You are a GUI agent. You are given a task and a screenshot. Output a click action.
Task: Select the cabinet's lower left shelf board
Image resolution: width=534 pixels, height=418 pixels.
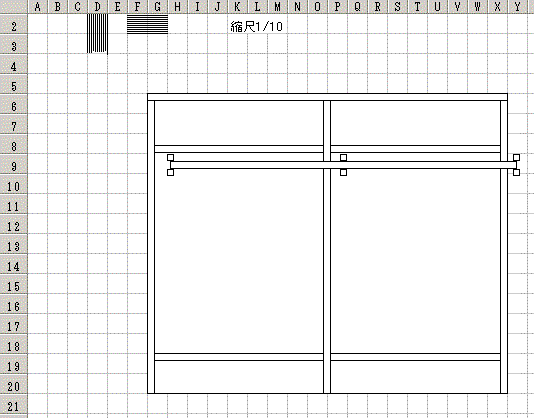tap(239, 357)
